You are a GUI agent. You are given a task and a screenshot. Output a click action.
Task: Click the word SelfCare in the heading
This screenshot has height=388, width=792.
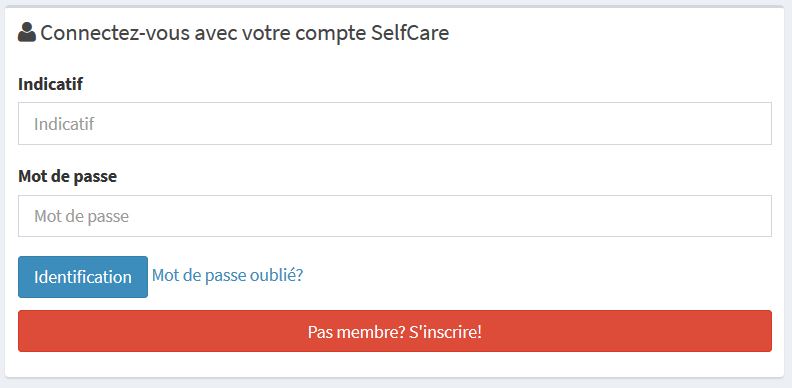pyautogui.click(x=410, y=33)
